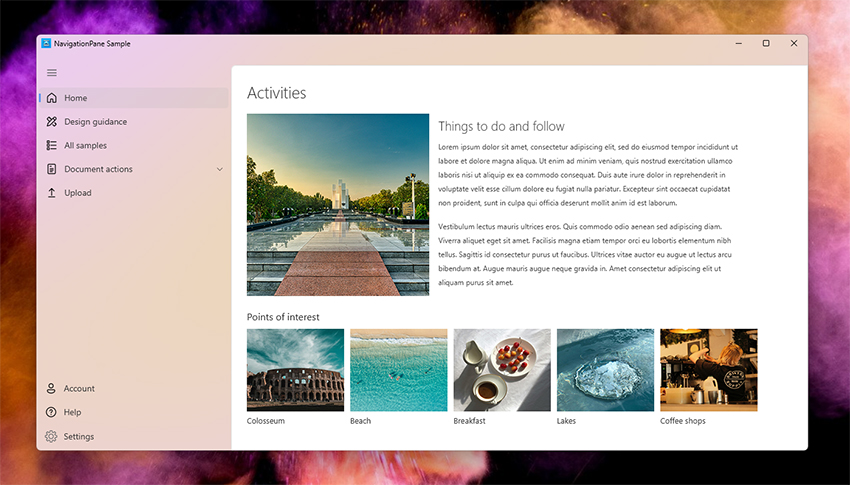Toggle the hamburger navigation menu button
This screenshot has height=485, width=850.
click(52, 73)
